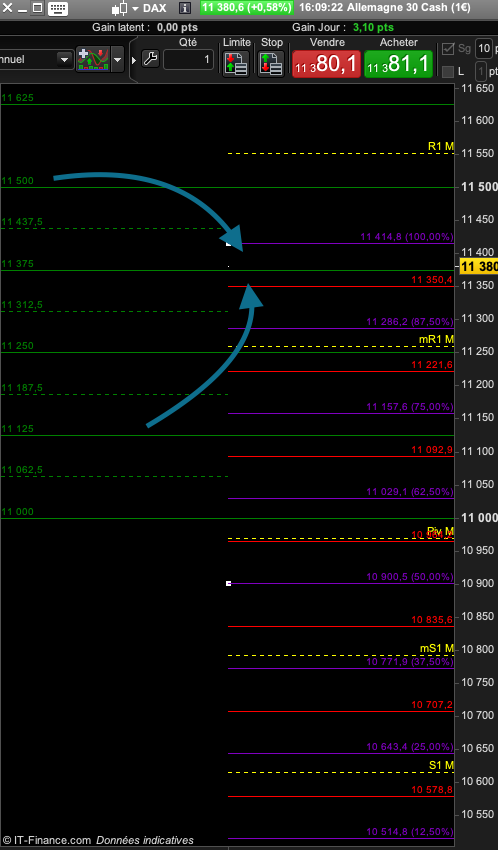Viewport: 498px width, 850px height.
Task: Select the 10 771,9 (37,50%) level label
Action: click(x=410, y=662)
